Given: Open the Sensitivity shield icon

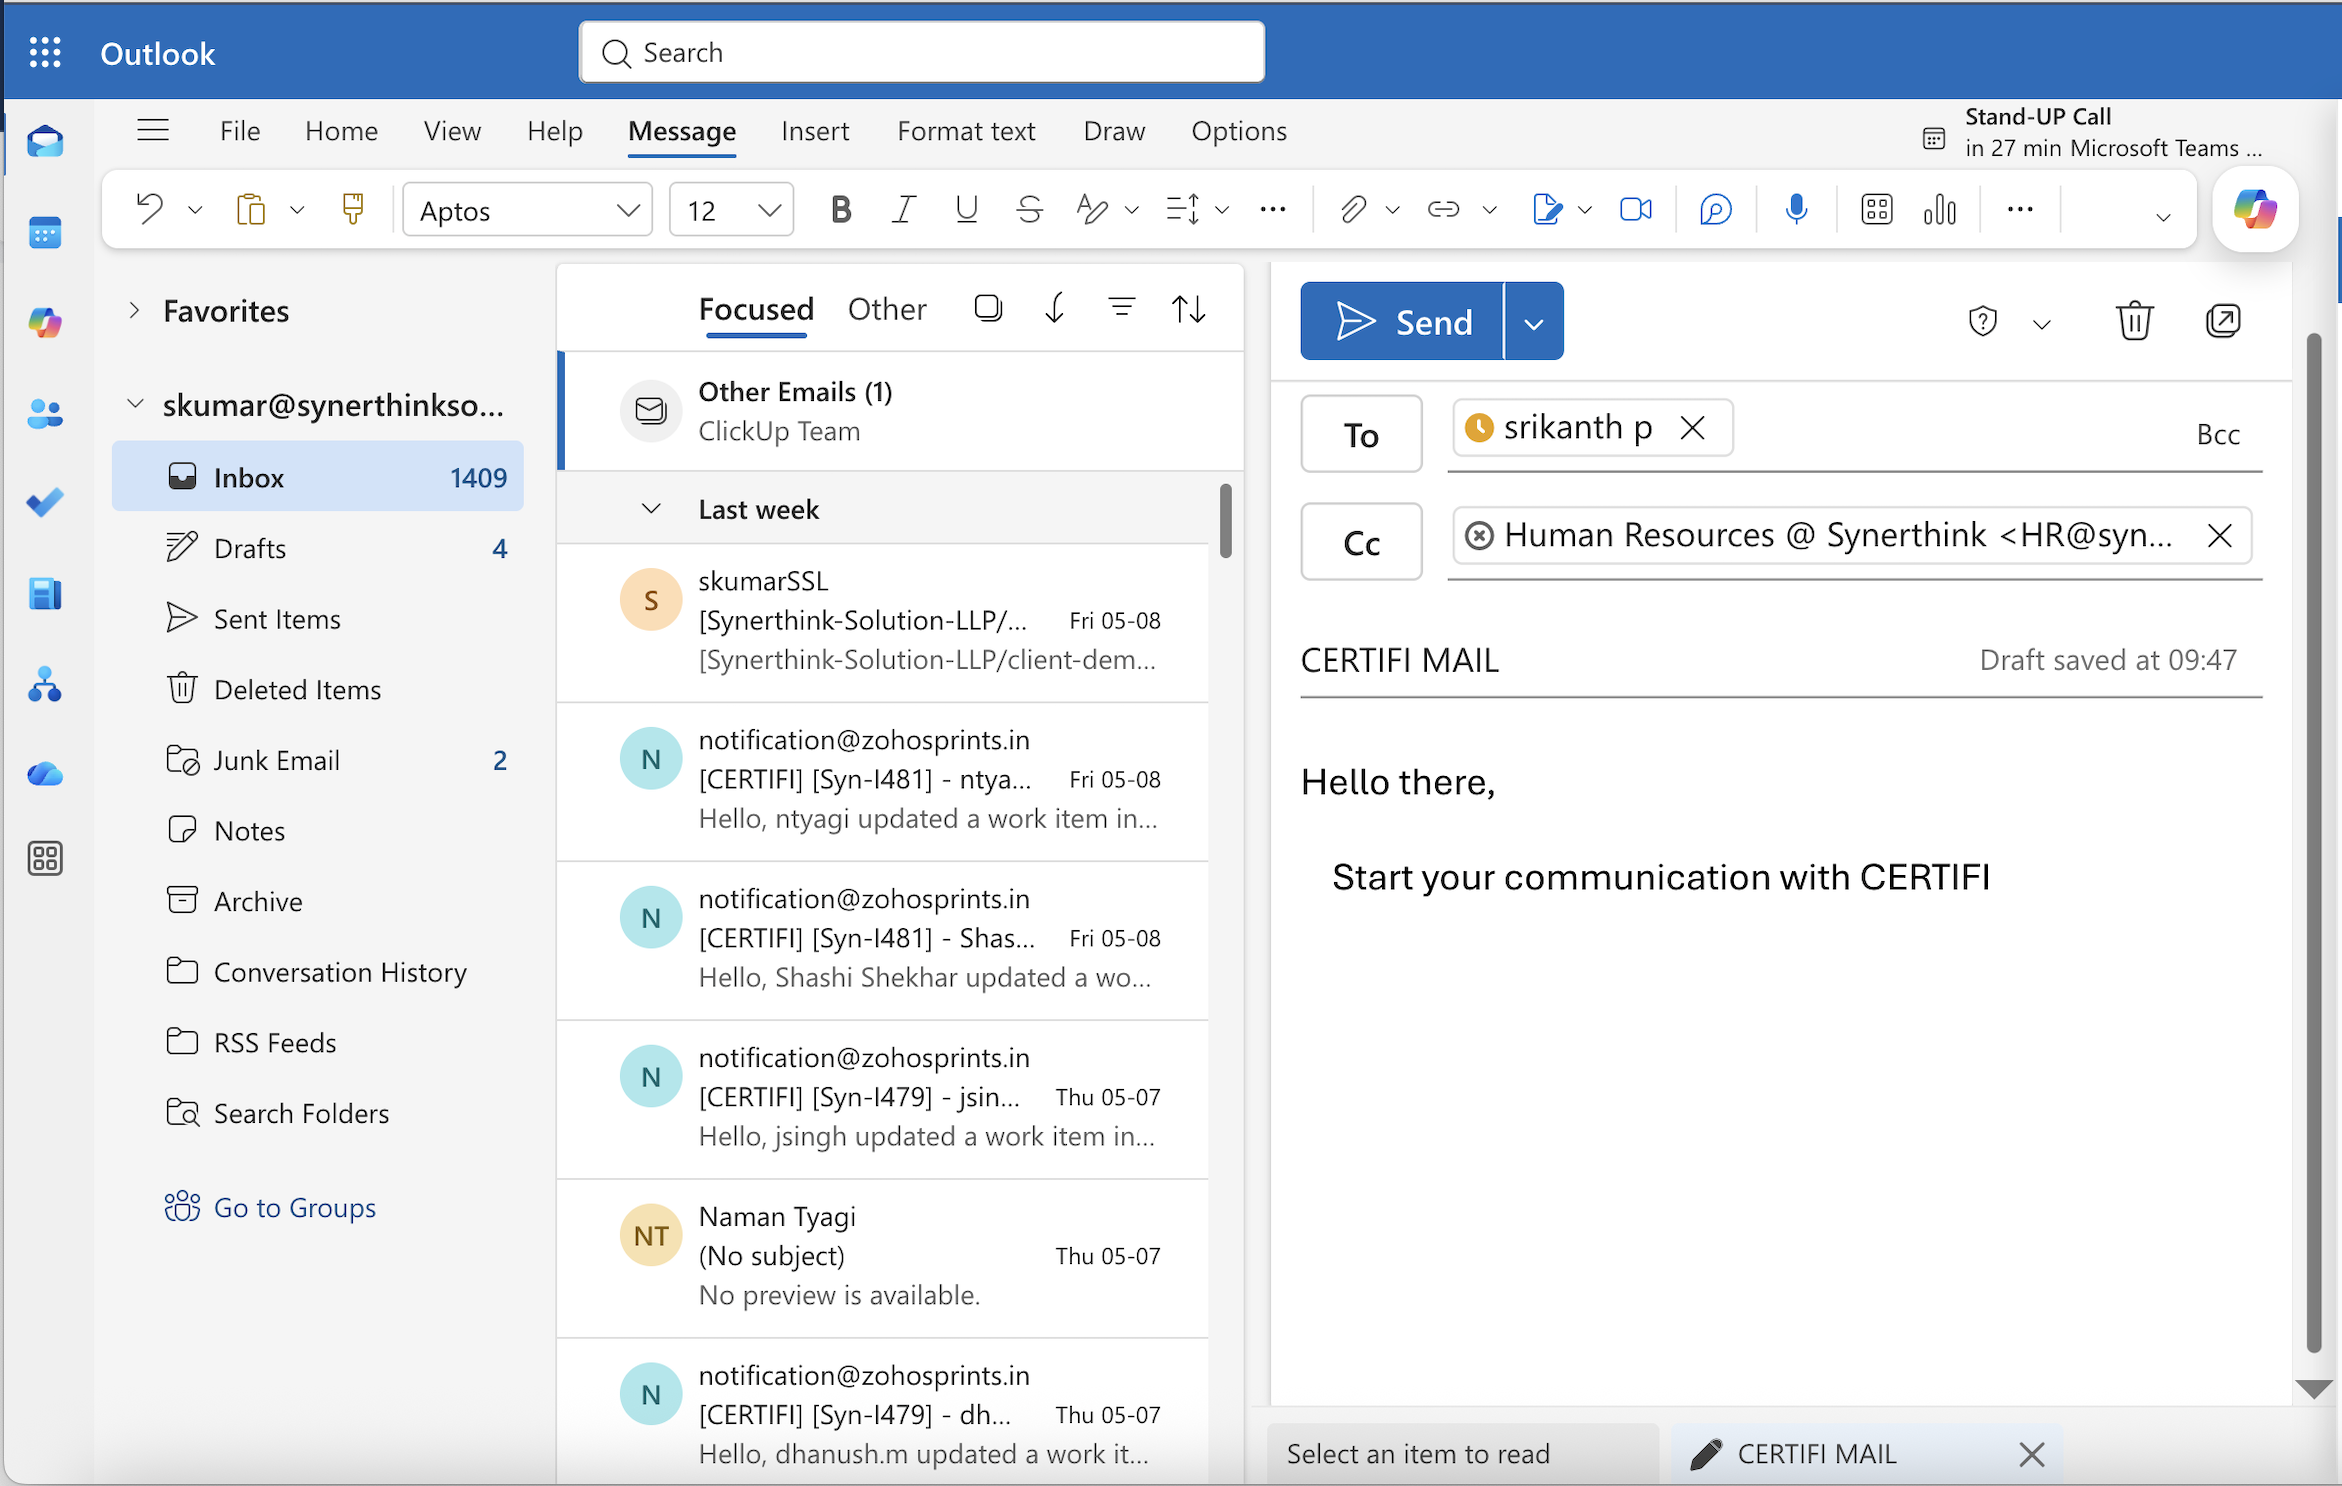Looking at the screenshot, I should point(1982,321).
